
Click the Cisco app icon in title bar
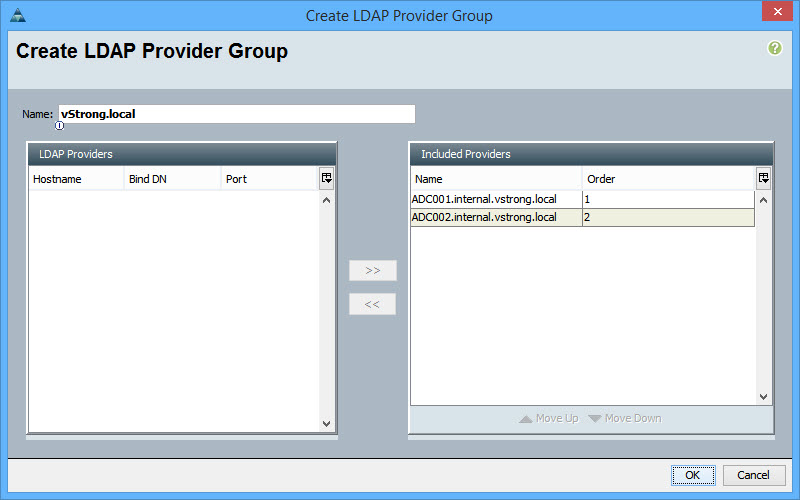point(16,16)
